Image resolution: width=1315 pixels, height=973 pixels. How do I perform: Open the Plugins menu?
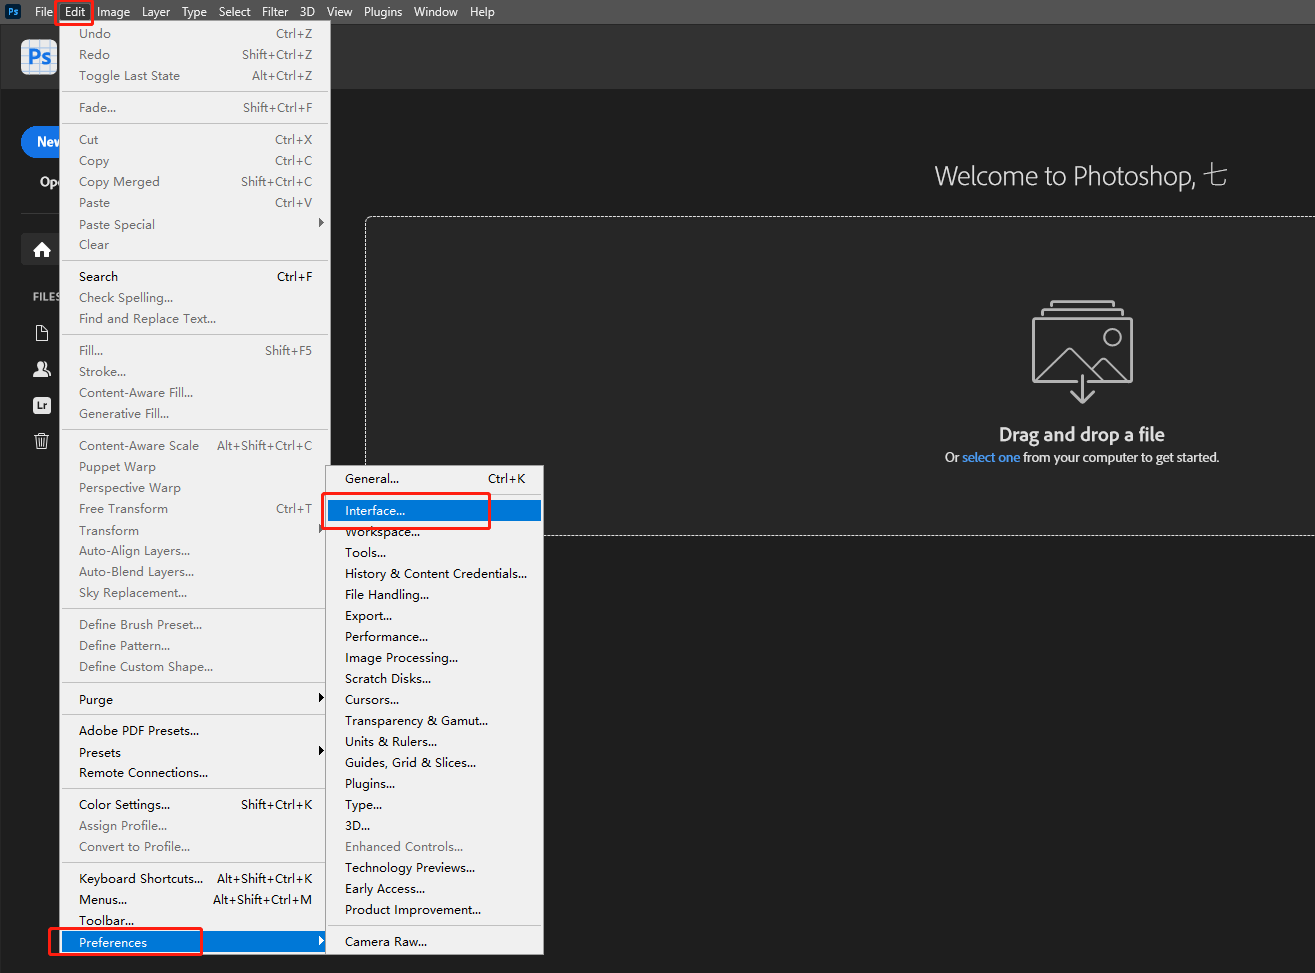point(383,12)
